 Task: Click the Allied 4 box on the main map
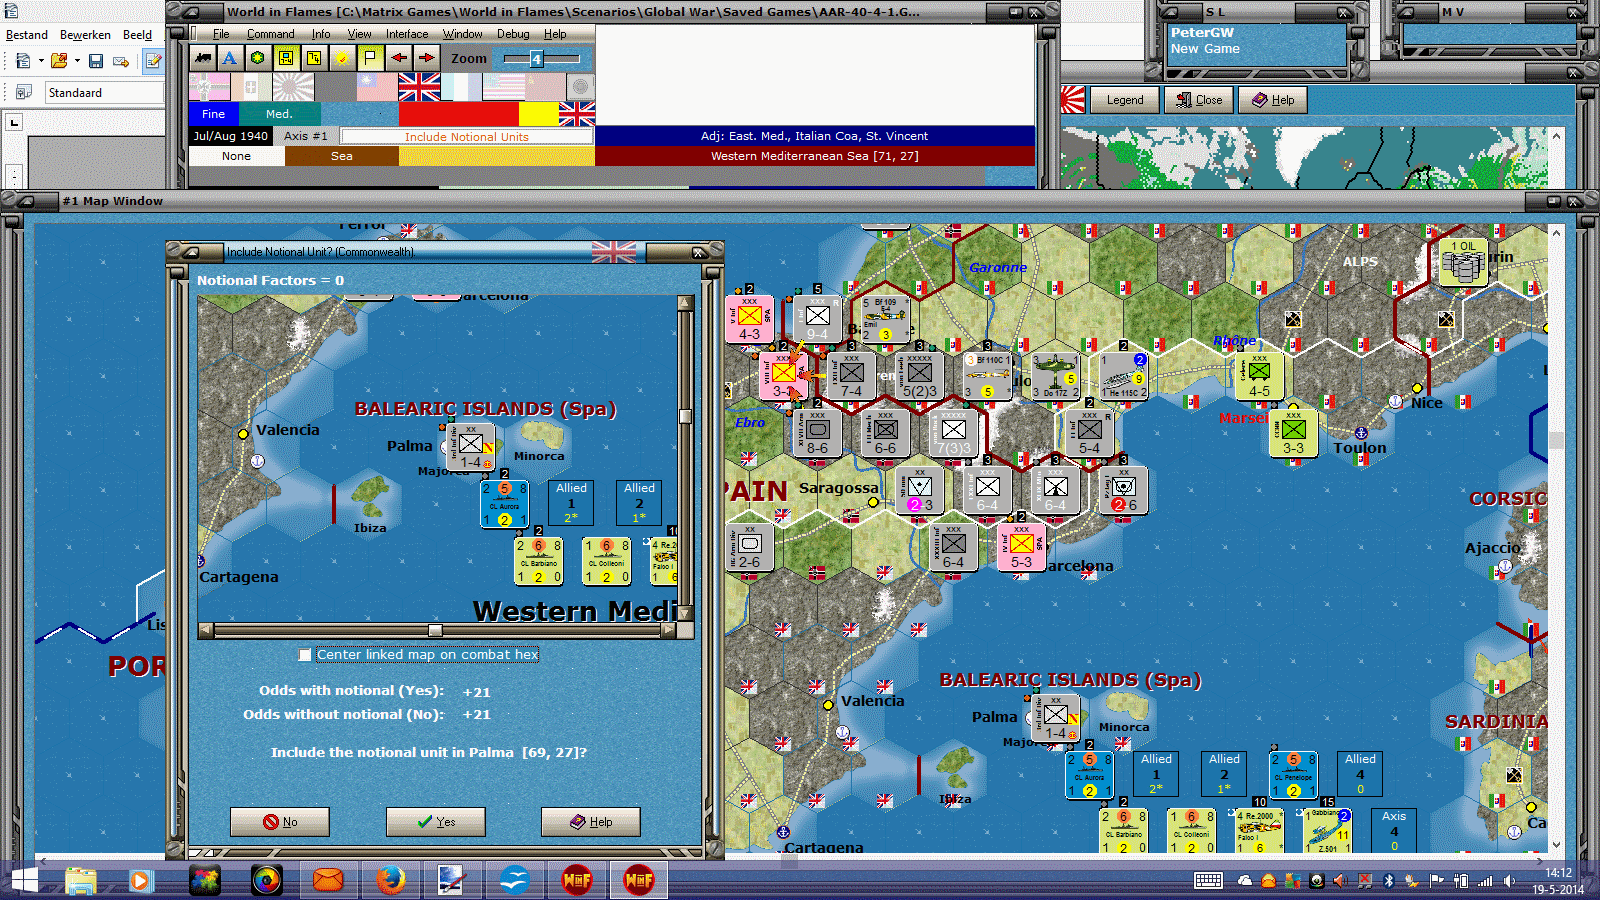click(1360, 774)
